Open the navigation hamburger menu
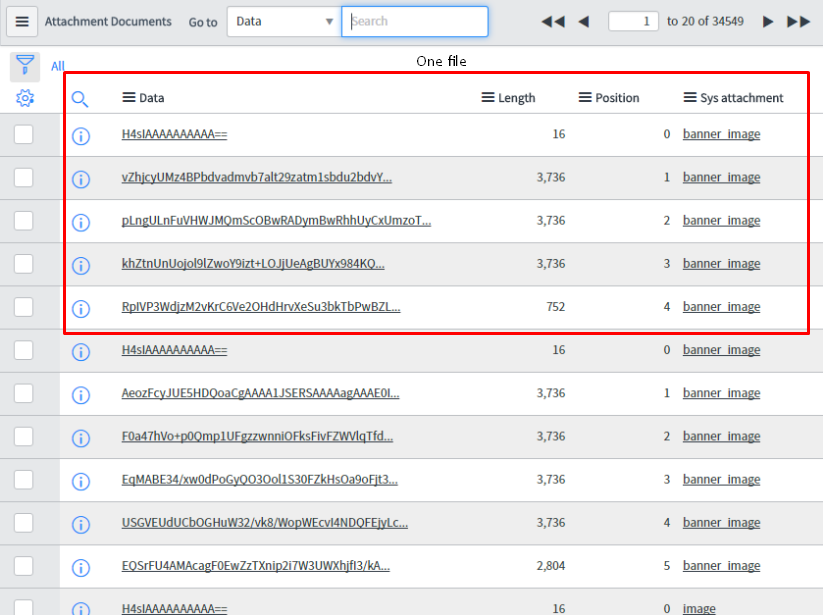Screen dimensions: 823x615 coord(22,21)
